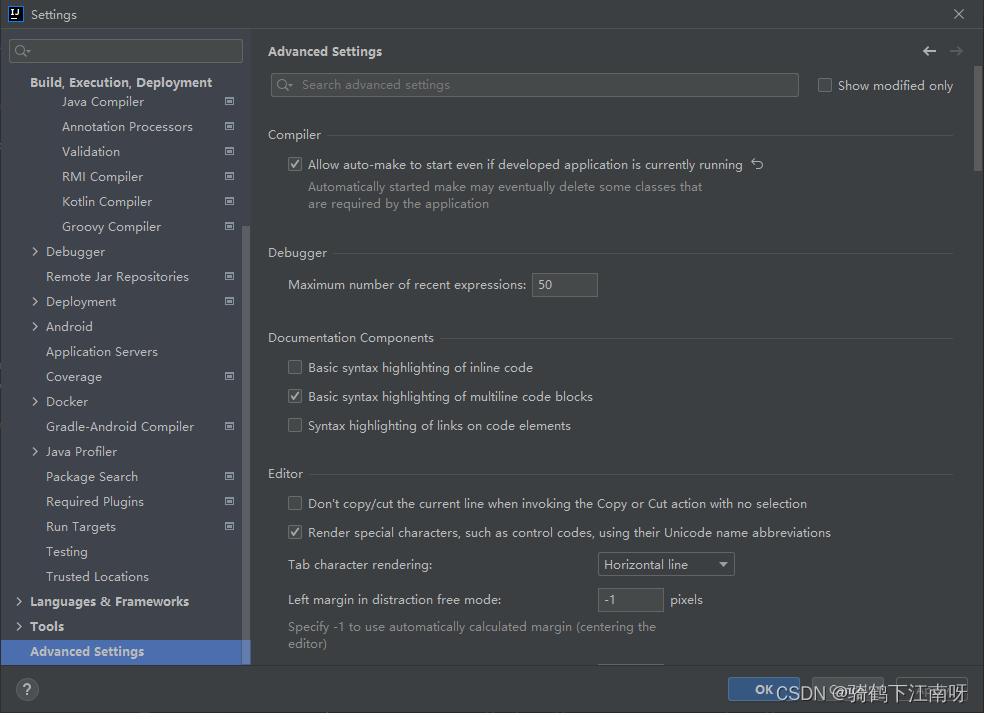This screenshot has height=713, width=984.
Task: Click the back navigation arrow in Advanced Settings
Action: (x=928, y=50)
